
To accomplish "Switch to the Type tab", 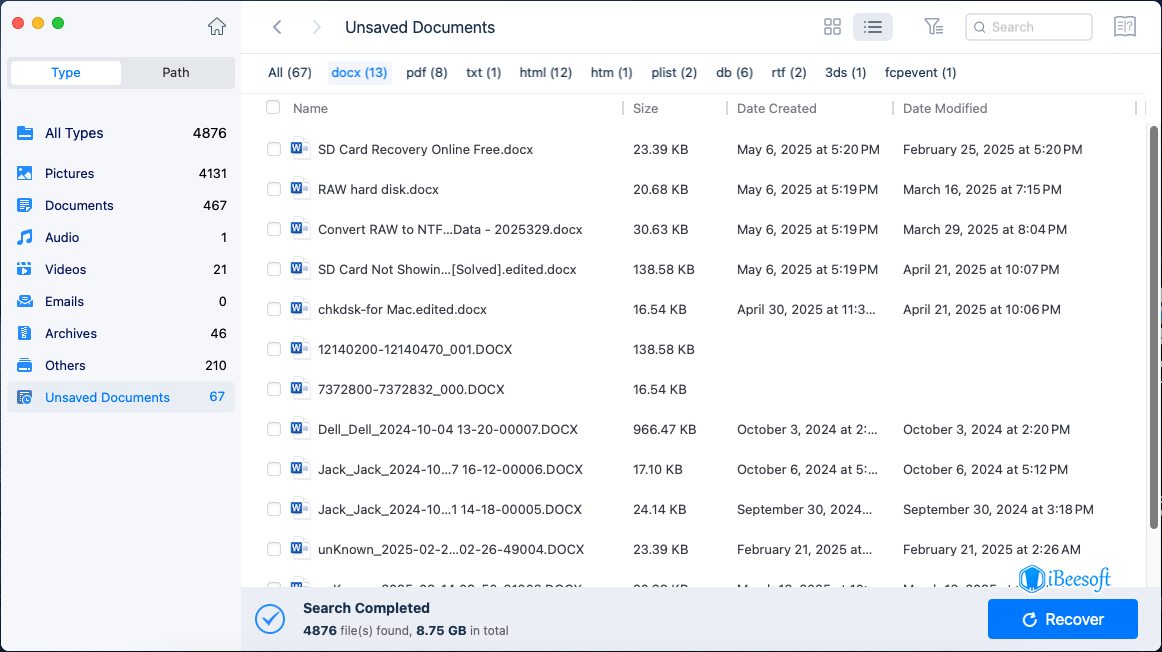I will 66,73.
